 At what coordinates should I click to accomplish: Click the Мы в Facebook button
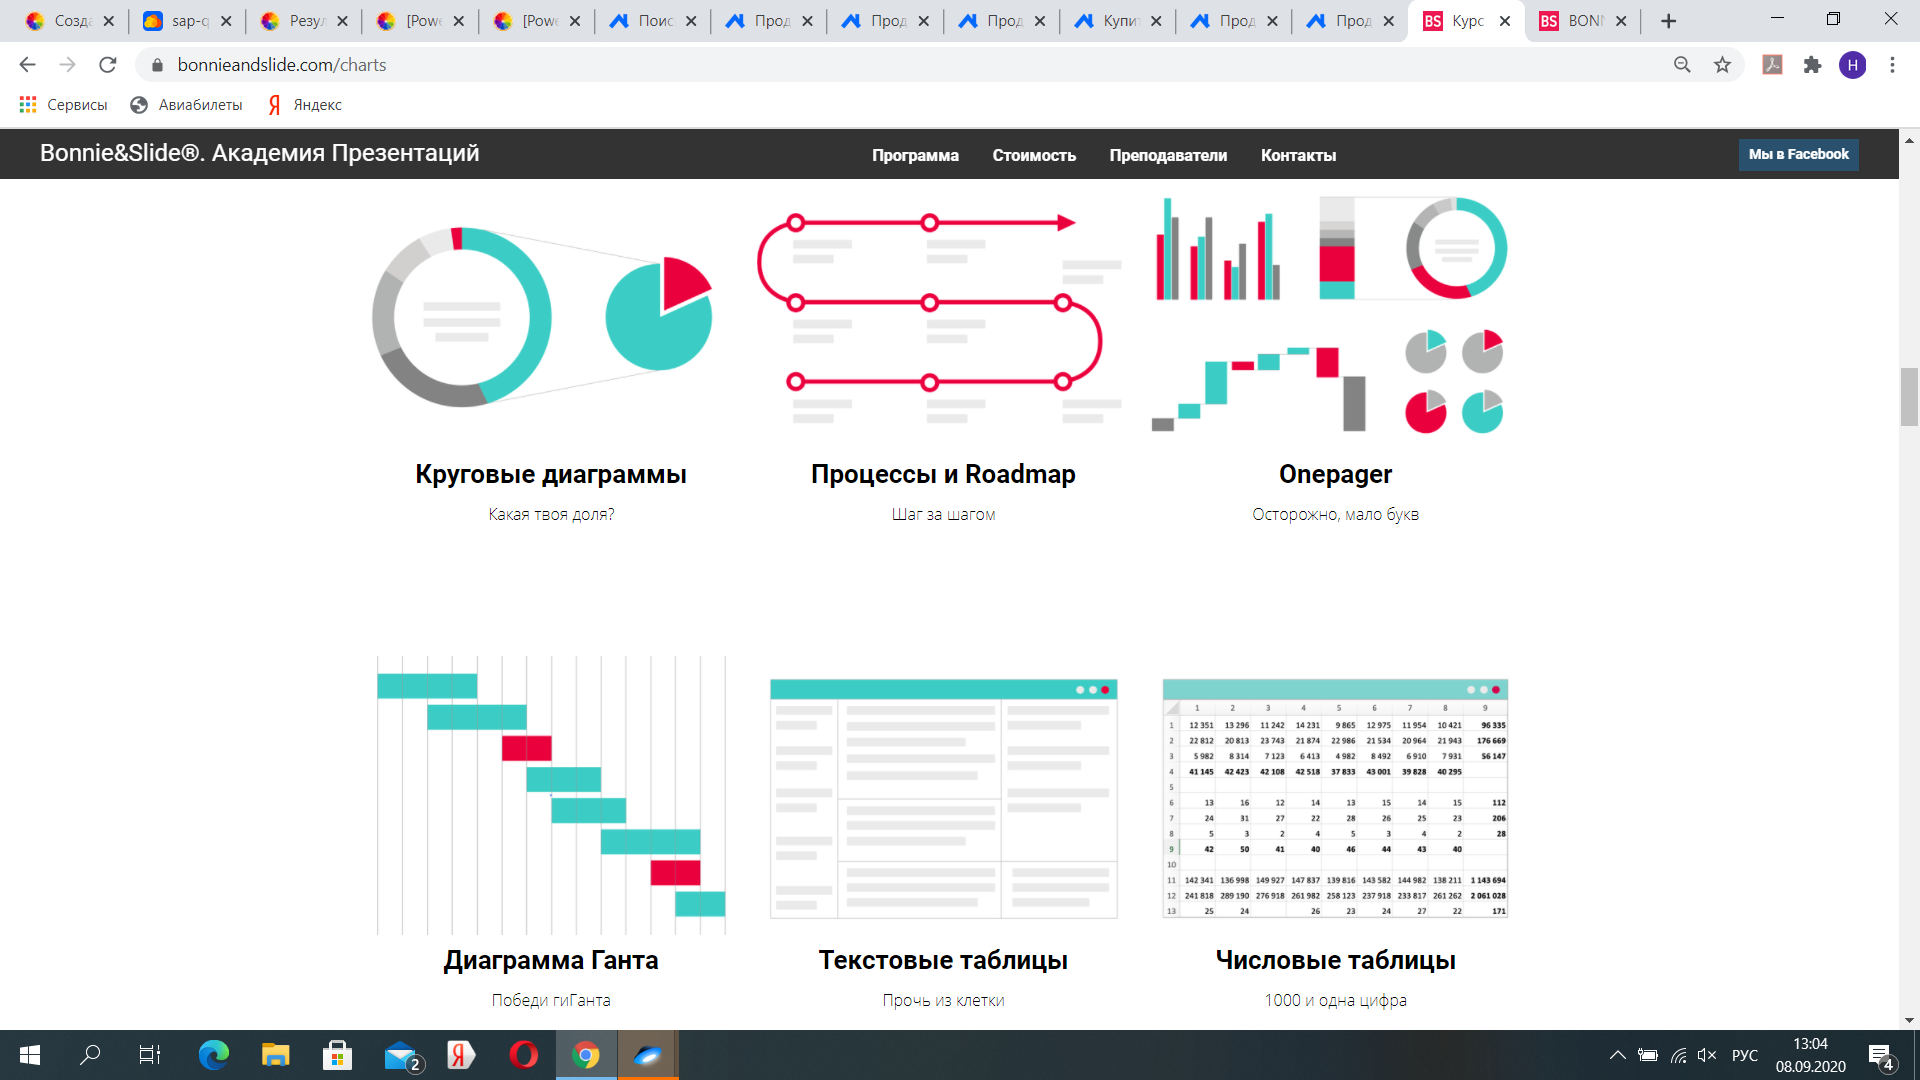1798,154
